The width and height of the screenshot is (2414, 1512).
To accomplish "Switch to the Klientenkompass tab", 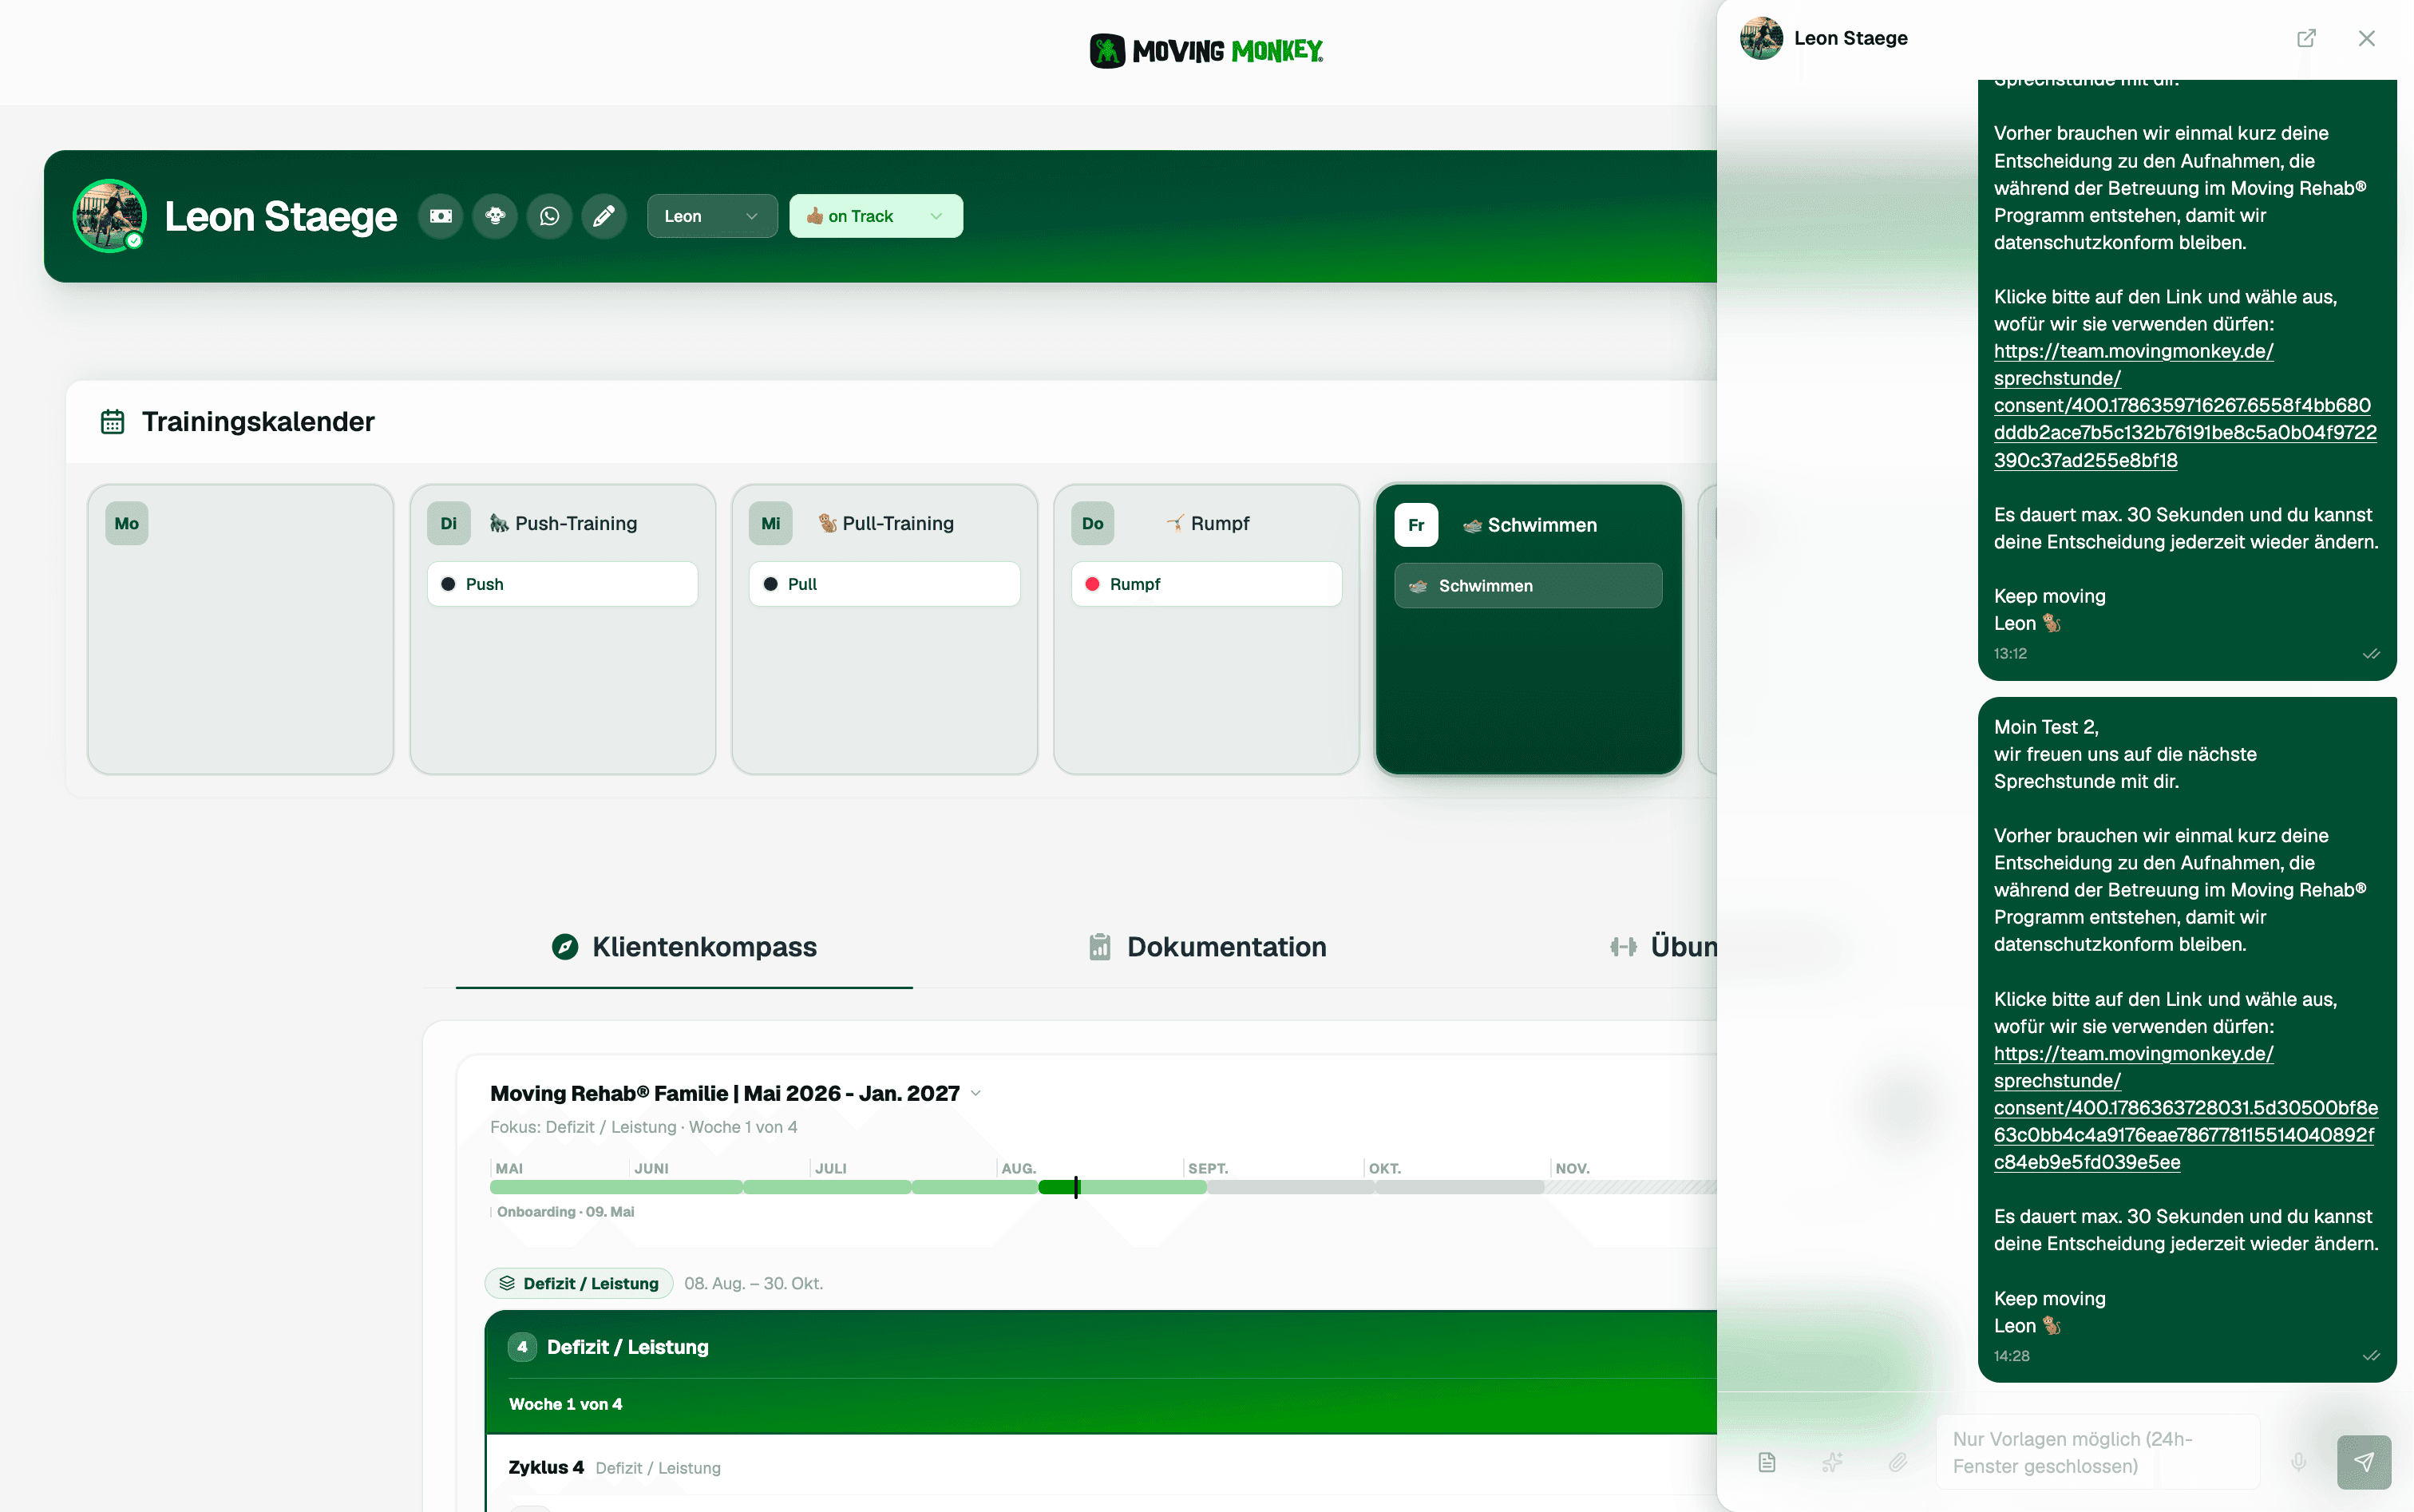I will point(684,947).
